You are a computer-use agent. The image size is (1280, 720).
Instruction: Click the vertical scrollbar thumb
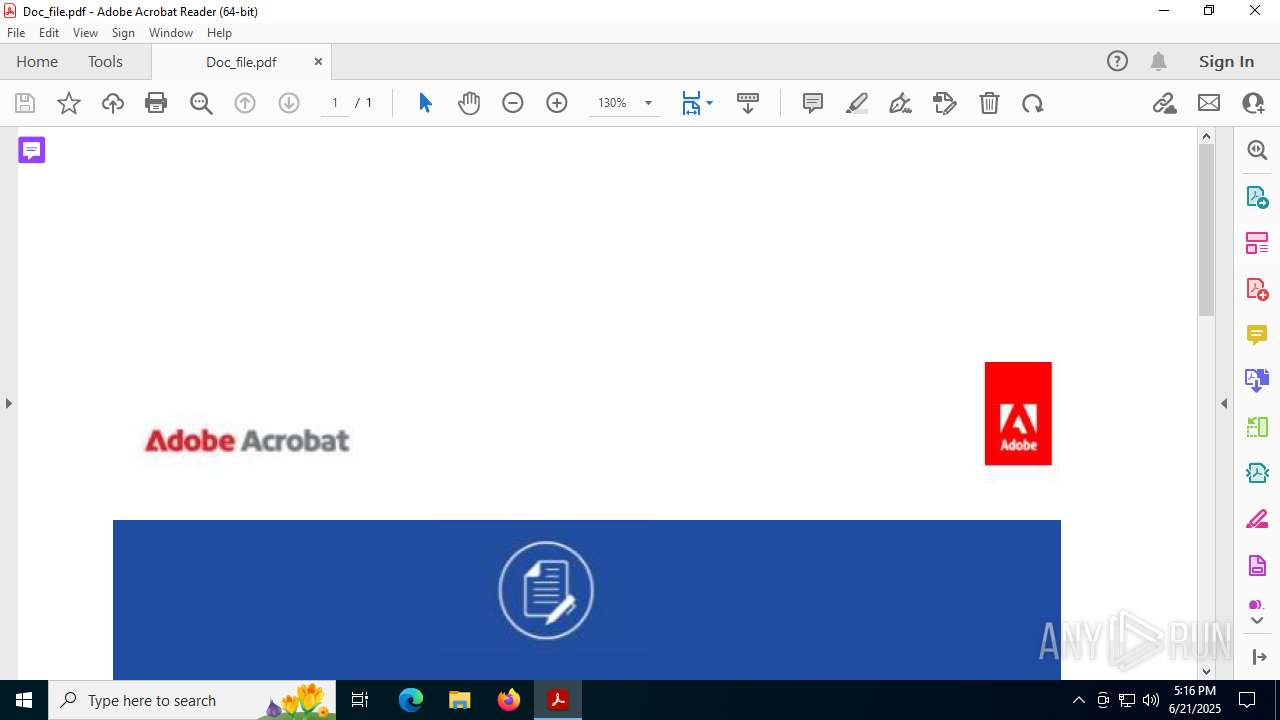tap(1206, 230)
